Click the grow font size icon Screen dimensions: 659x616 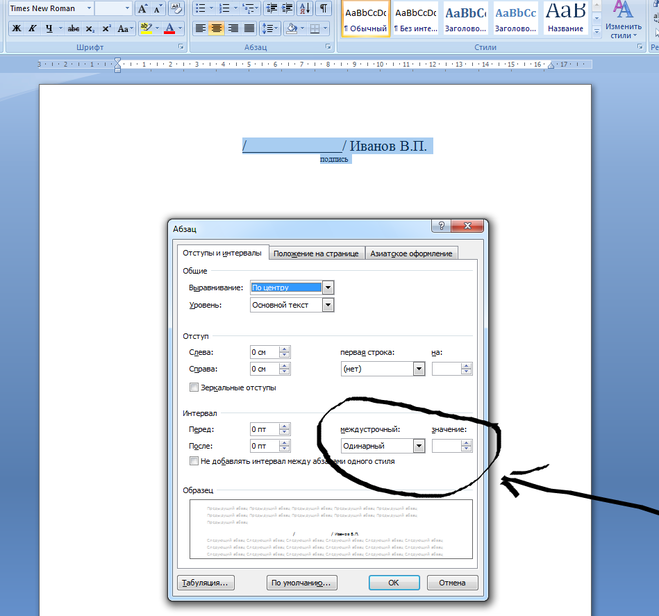point(143,8)
